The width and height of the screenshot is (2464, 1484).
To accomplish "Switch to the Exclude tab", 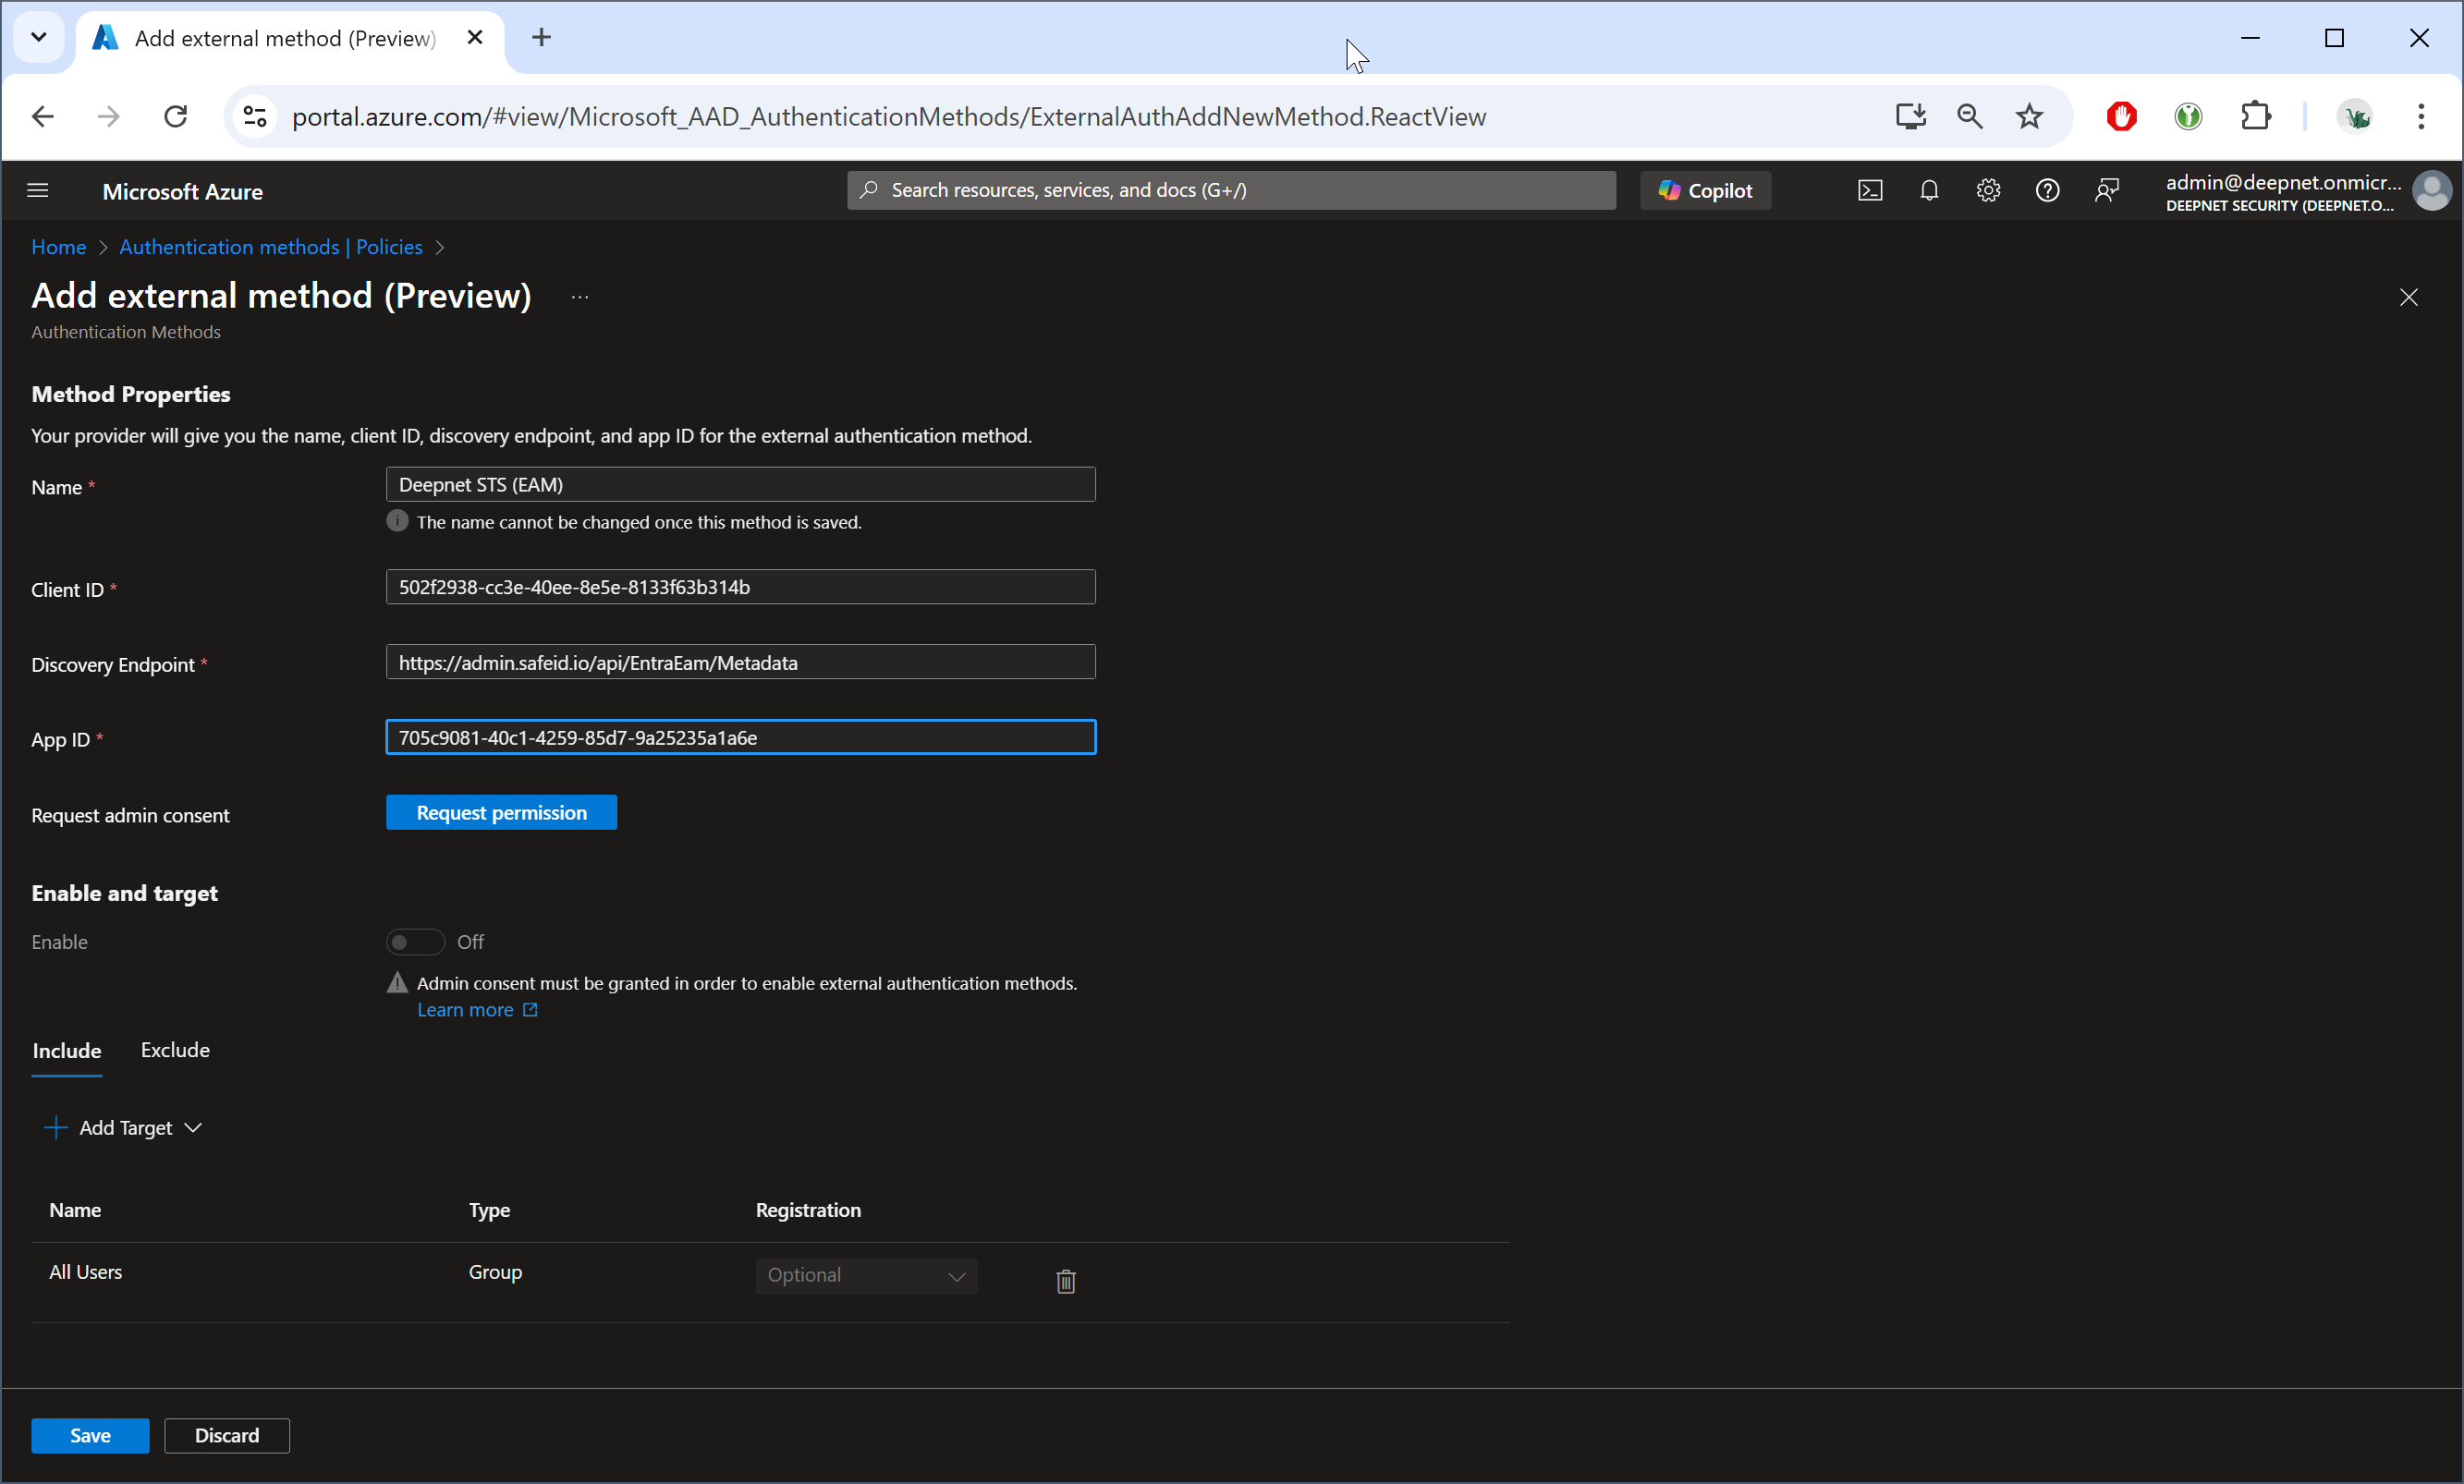I will (175, 1049).
